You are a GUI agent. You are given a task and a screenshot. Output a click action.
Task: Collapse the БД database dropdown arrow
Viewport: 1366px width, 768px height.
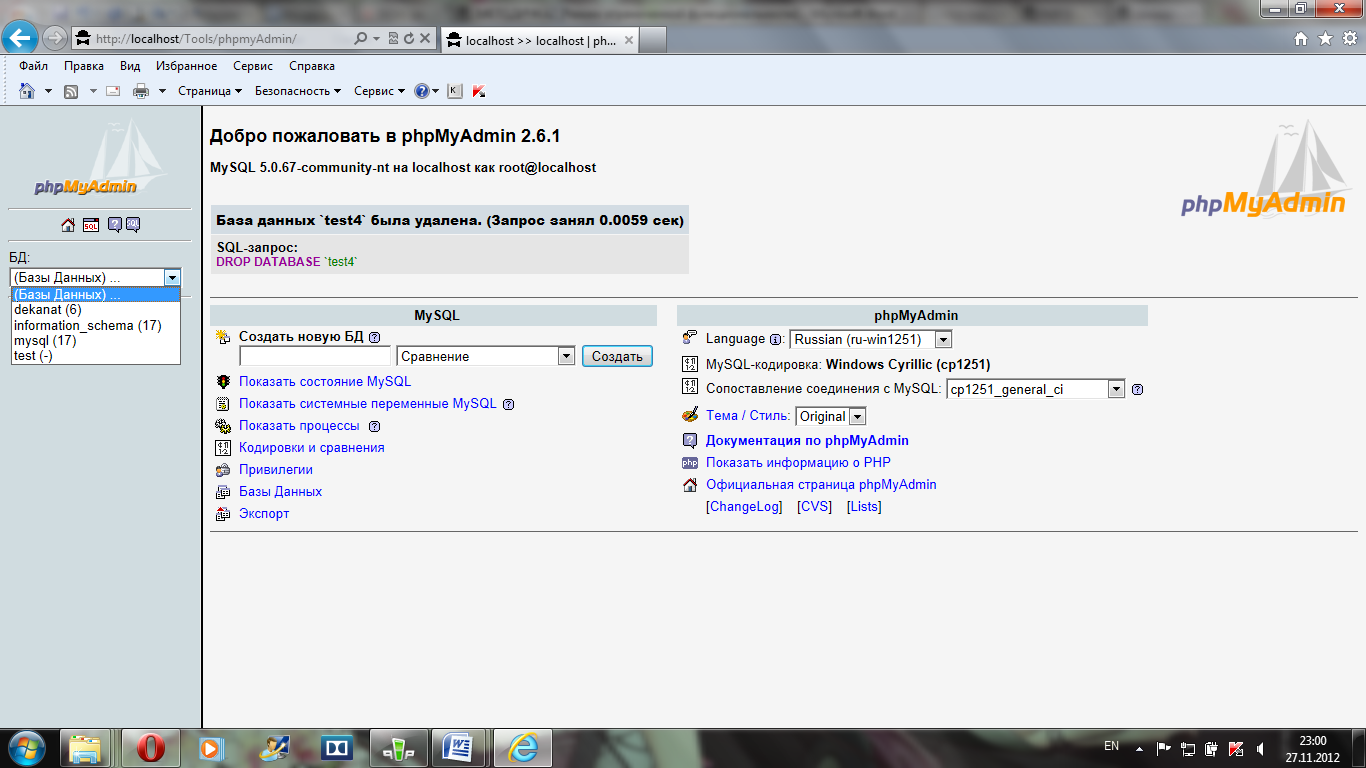172,277
